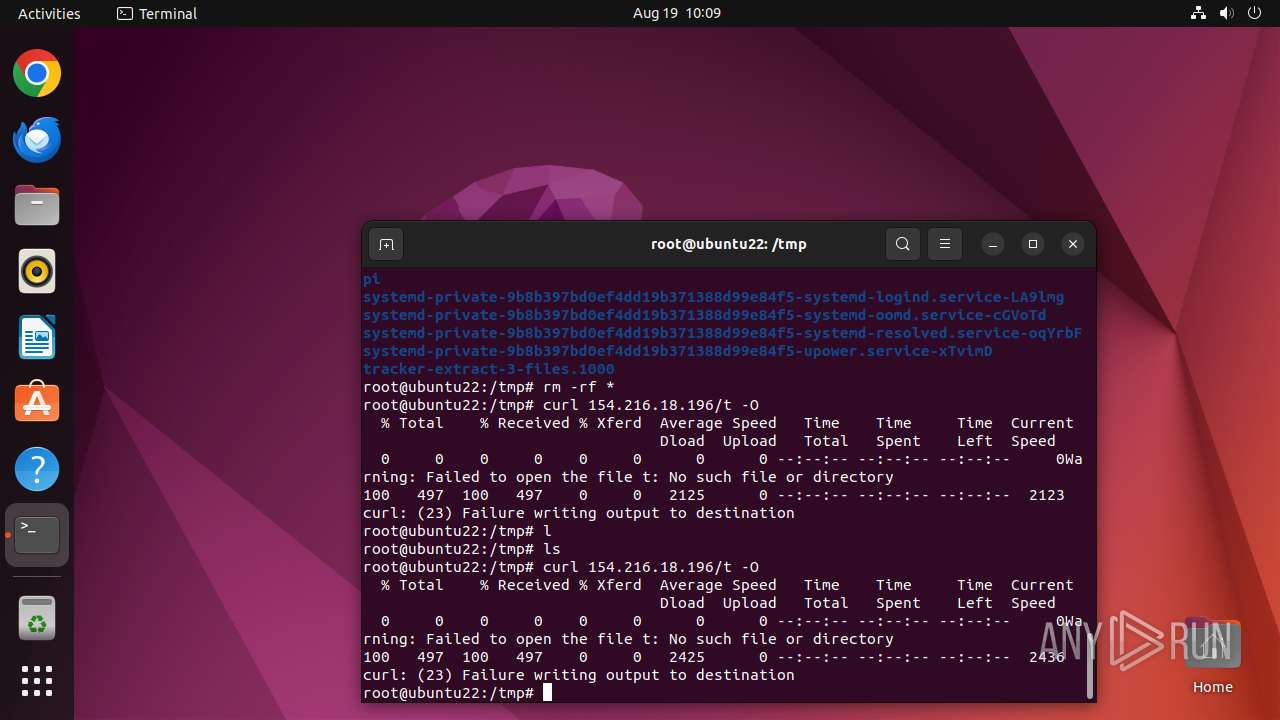
Task: Open a new terminal tab
Action: [x=386, y=244]
